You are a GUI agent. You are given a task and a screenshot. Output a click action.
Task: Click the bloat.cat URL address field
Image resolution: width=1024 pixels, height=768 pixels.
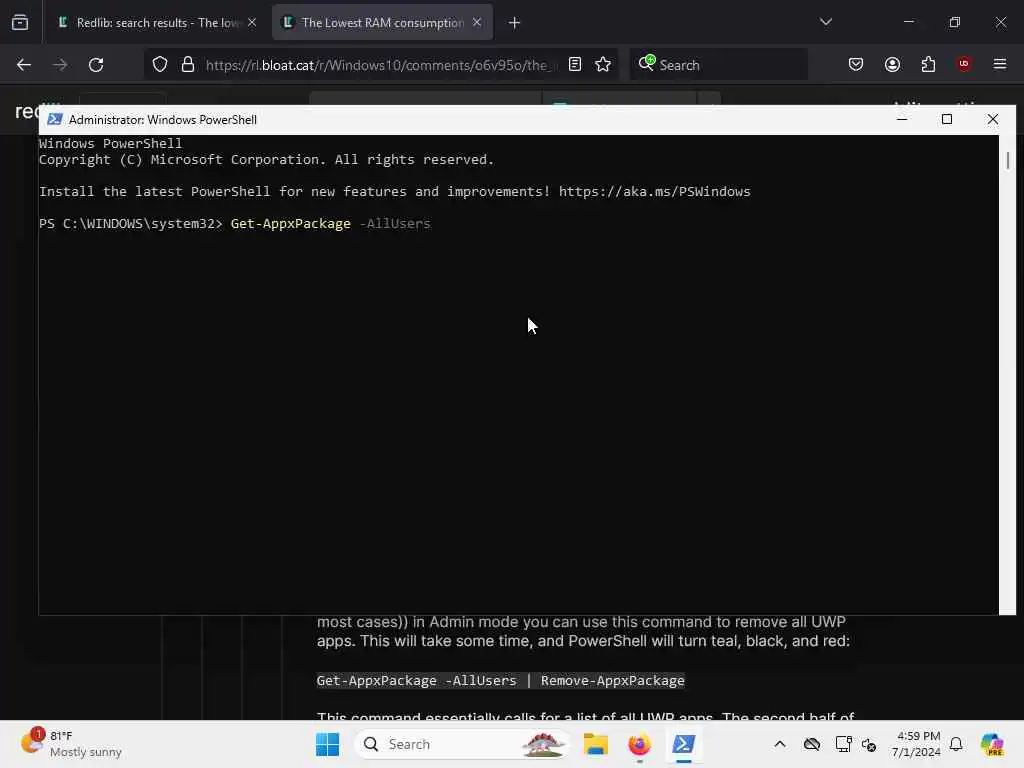tap(381, 65)
